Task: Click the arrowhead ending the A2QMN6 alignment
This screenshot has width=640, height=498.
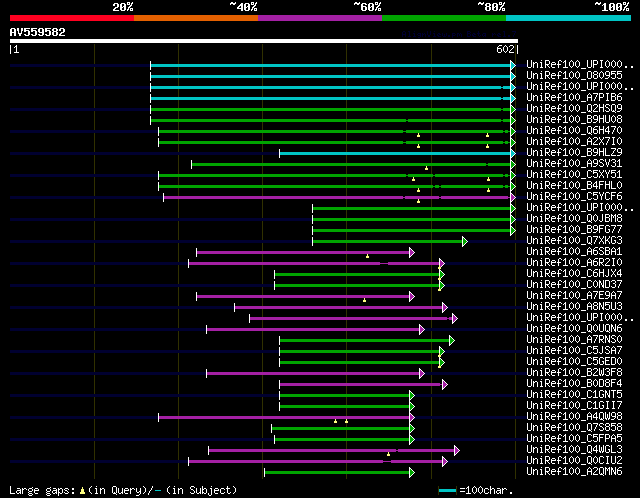Action: [x=412, y=473]
